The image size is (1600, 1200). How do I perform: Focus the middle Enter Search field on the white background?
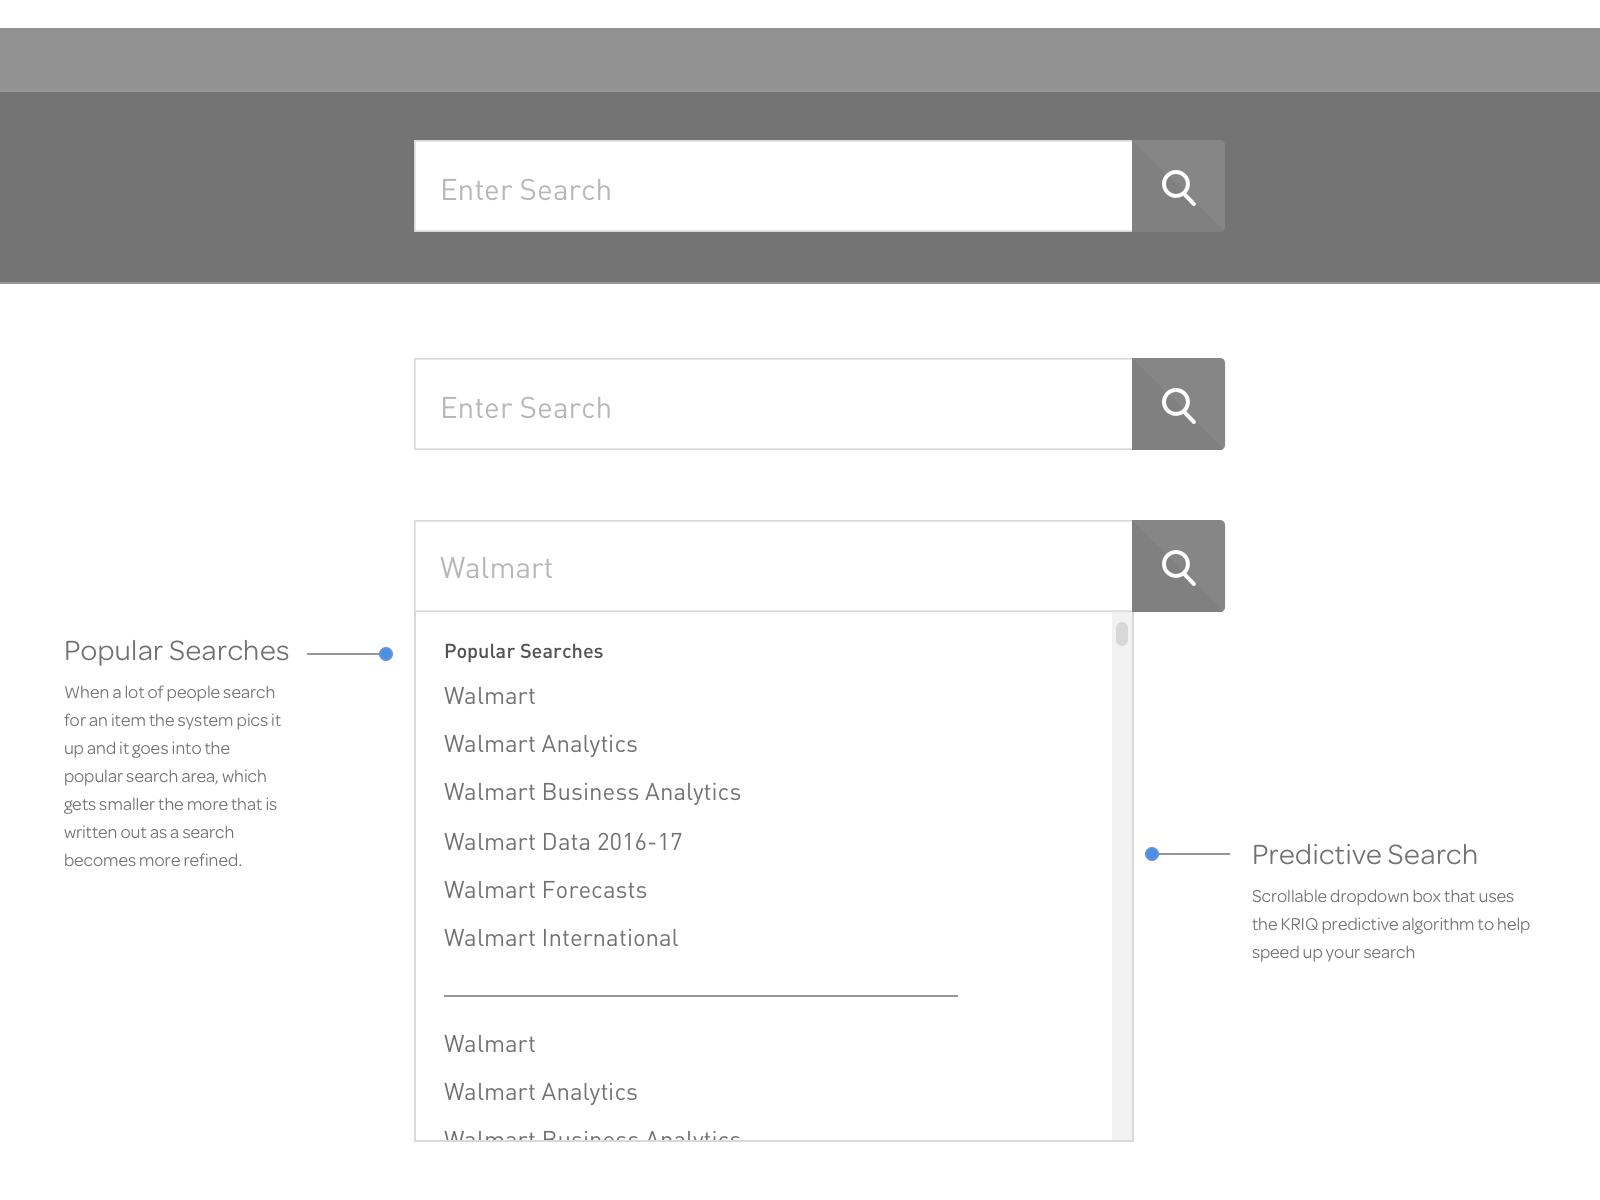click(x=773, y=405)
